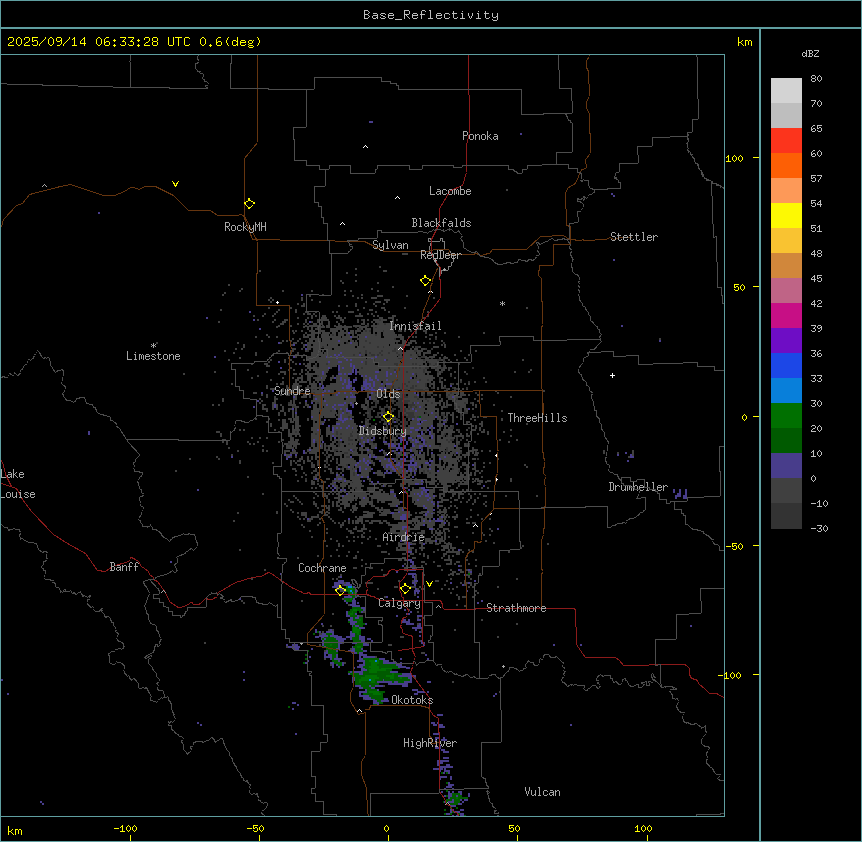Image resolution: width=862 pixels, height=842 pixels.
Task: Click the -100 tick on the vertical axis
Action: (x=731, y=675)
